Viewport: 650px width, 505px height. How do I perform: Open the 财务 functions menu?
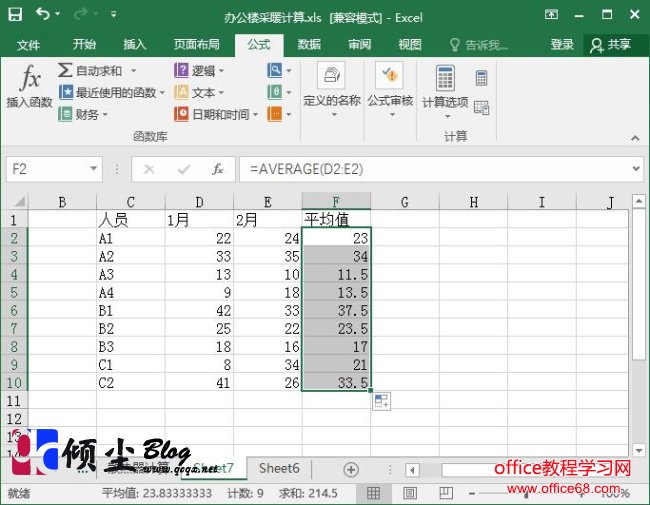[83, 114]
